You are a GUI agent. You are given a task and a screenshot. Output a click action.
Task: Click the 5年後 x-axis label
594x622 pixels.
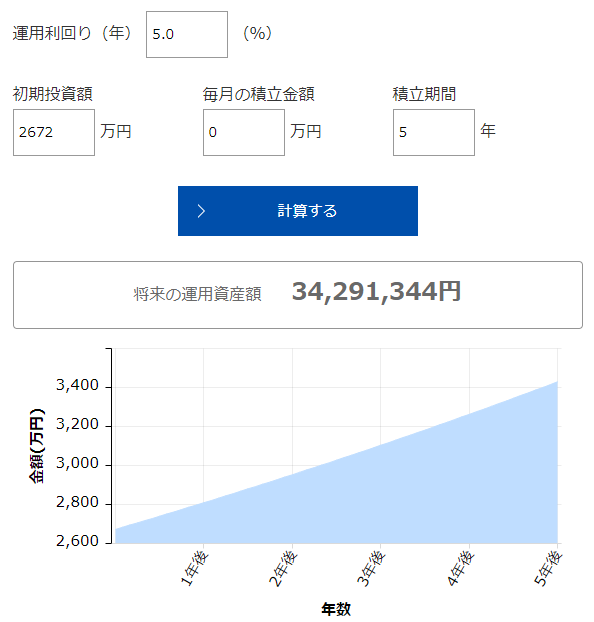coord(548,569)
